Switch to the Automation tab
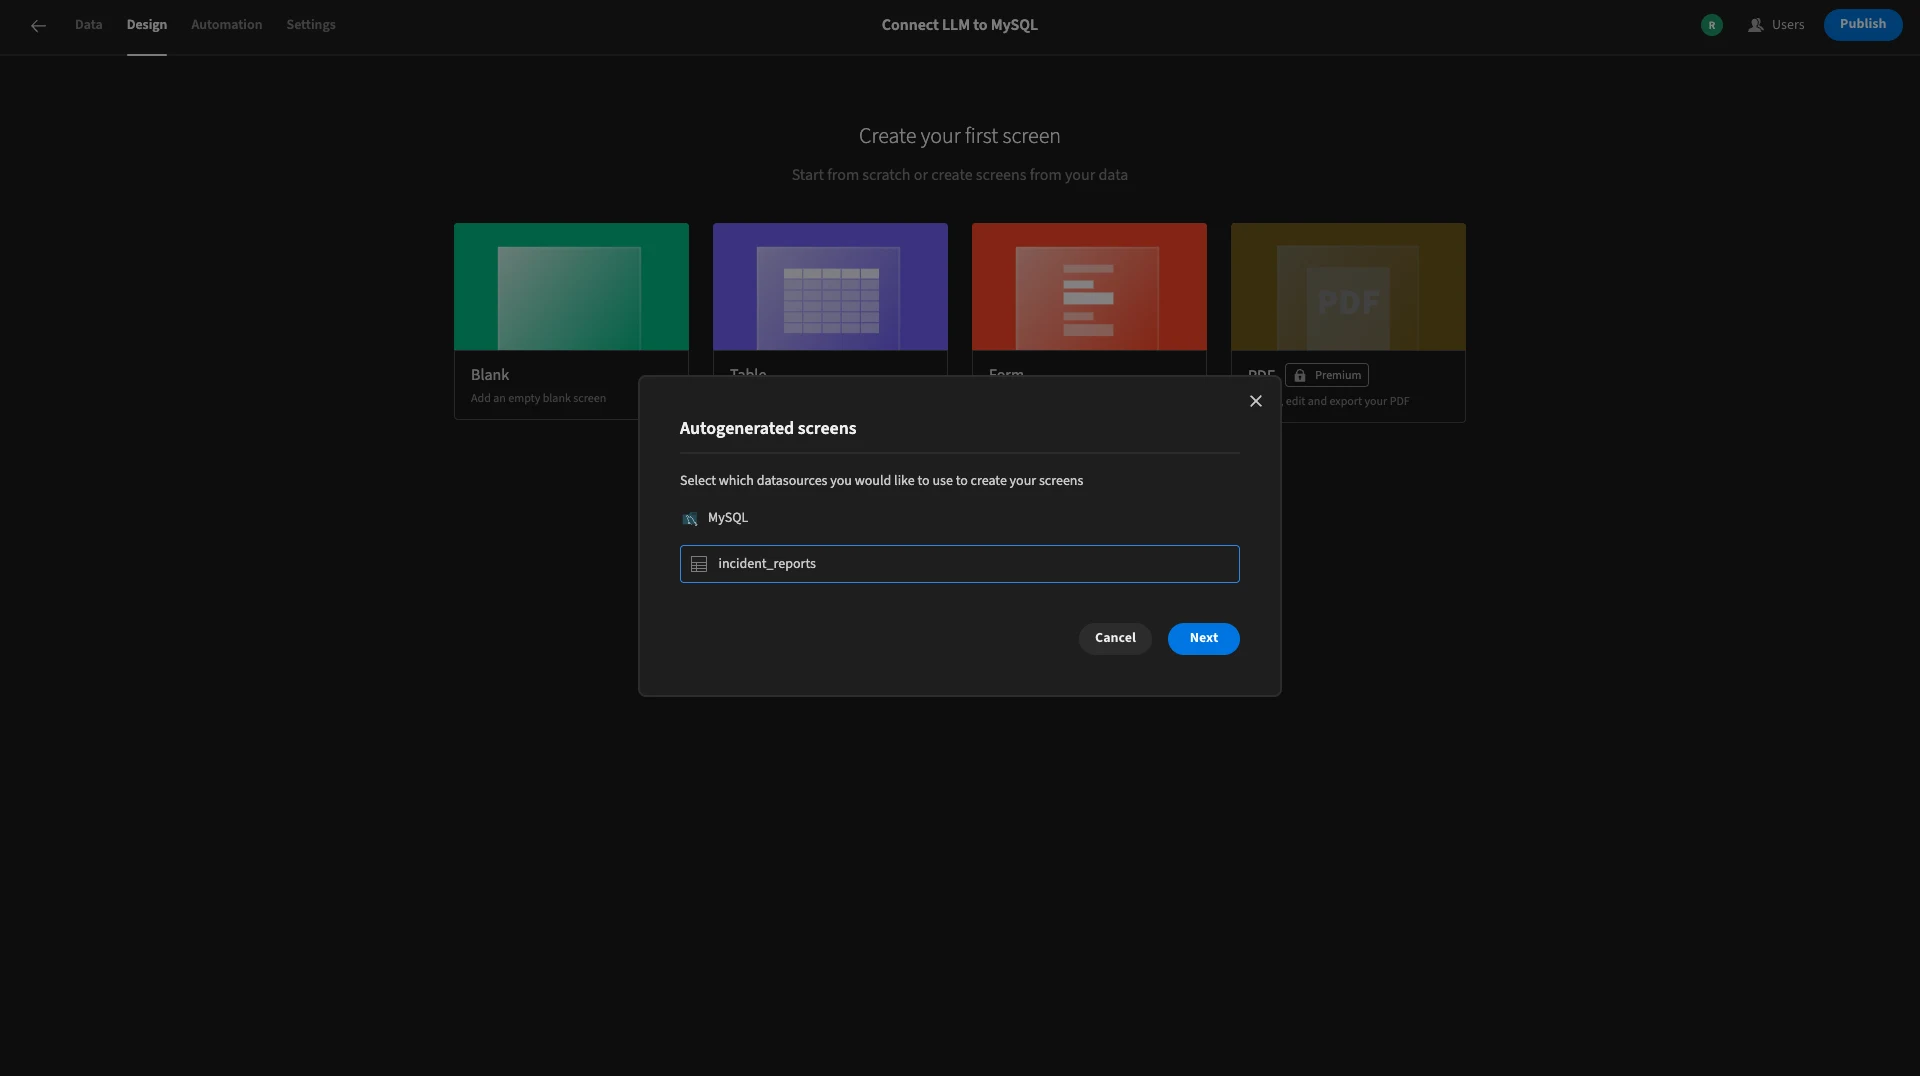Image resolution: width=1920 pixels, height=1076 pixels. click(x=226, y=25)
